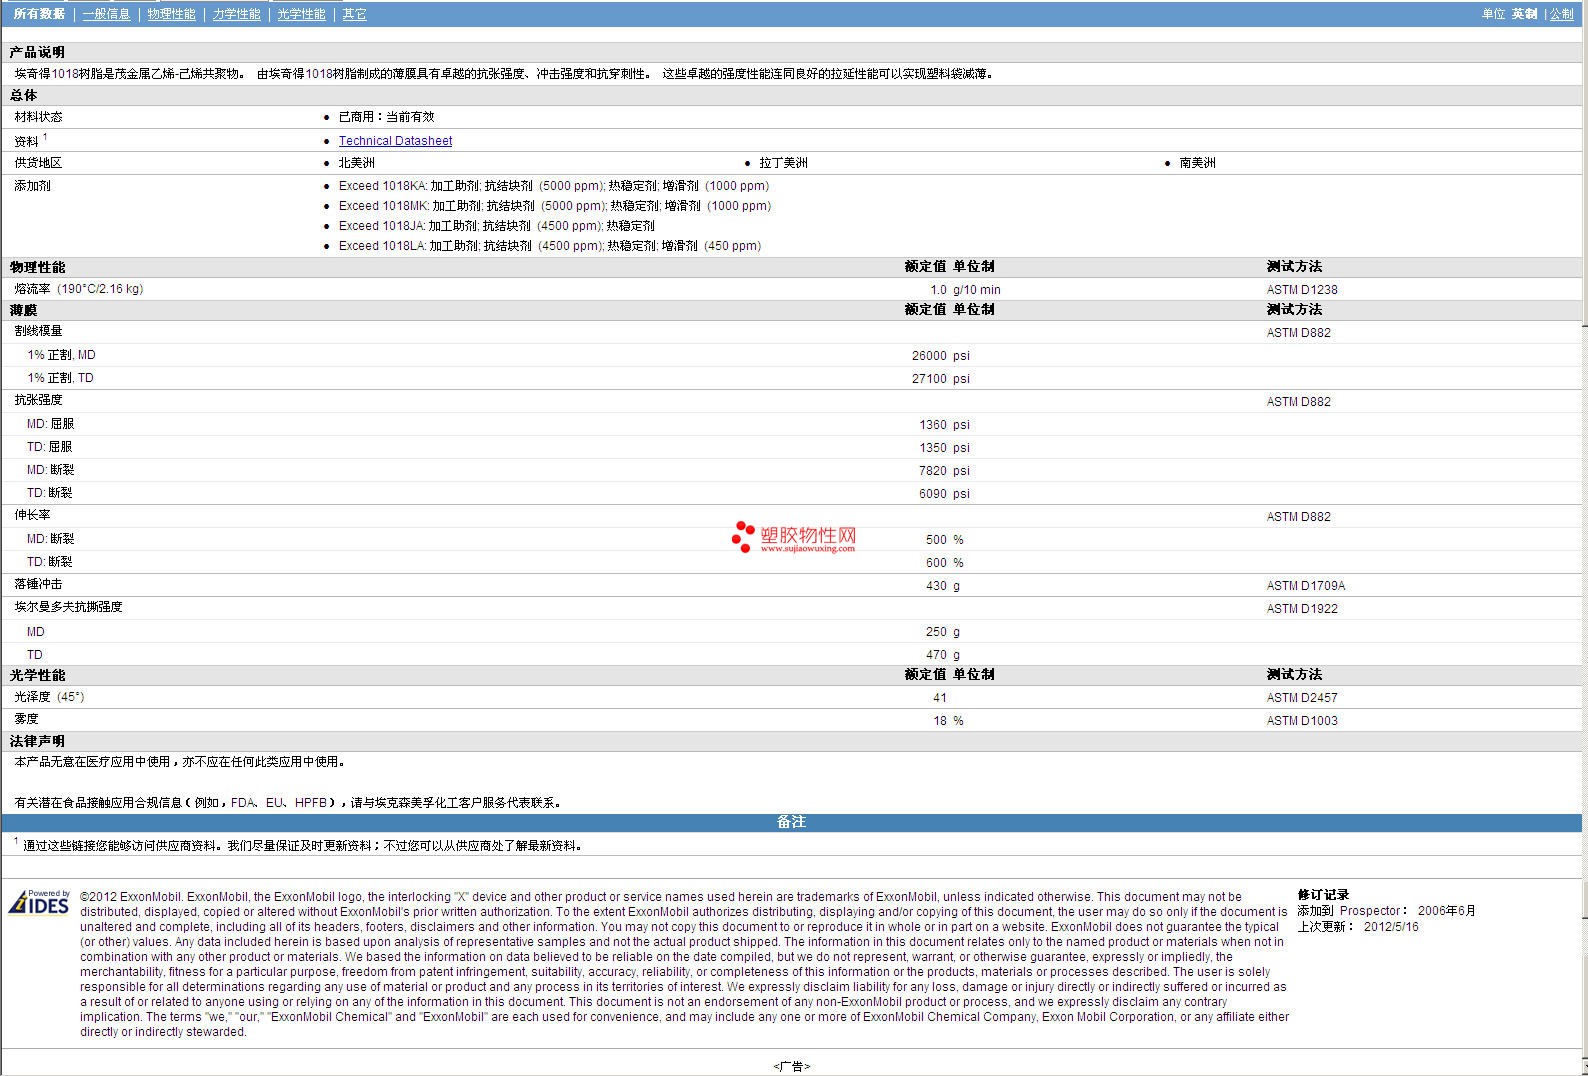This screenshot has height=1076, width=1588.
Task: Open the Technical Datasheet link
Action: [395, 141]
